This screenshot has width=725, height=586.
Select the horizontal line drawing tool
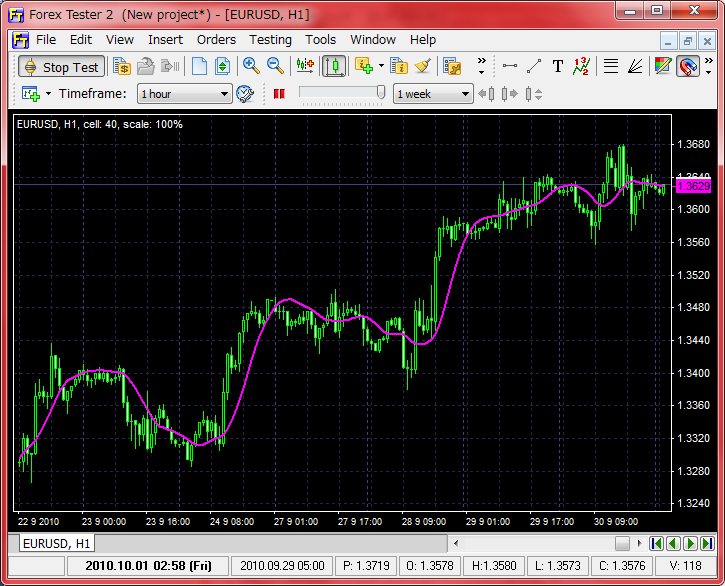[x=510, y=66]
